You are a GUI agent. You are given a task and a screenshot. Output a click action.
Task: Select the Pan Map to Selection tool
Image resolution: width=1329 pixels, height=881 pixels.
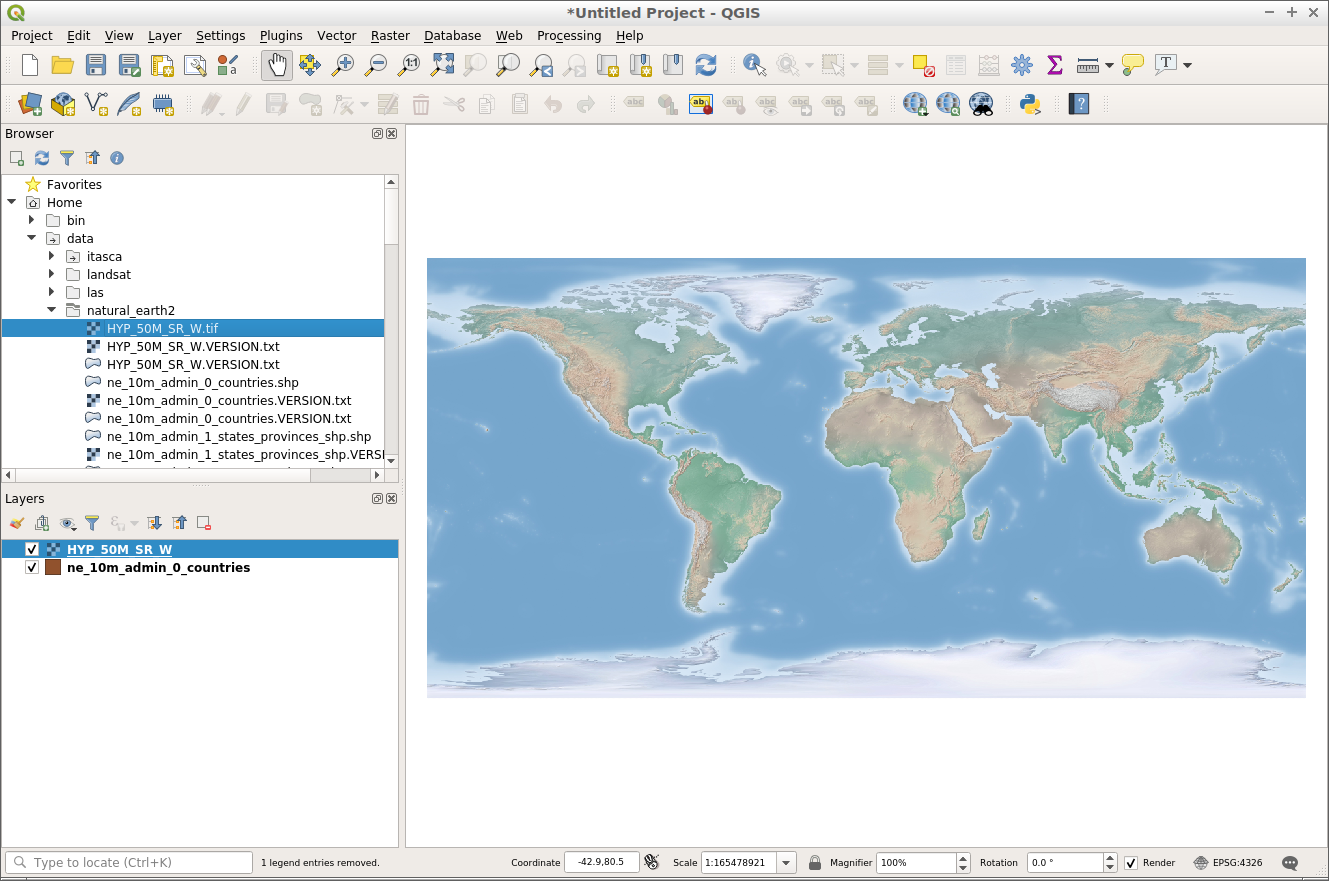(310, 65)
